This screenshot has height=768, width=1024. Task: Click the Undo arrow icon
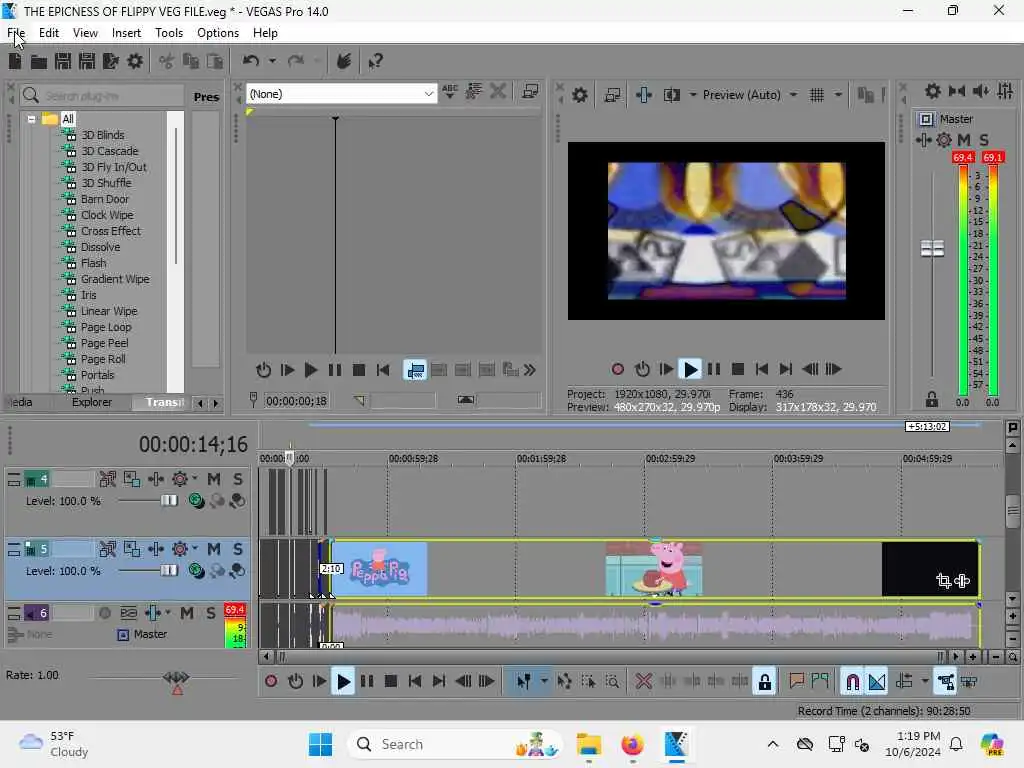251,61
